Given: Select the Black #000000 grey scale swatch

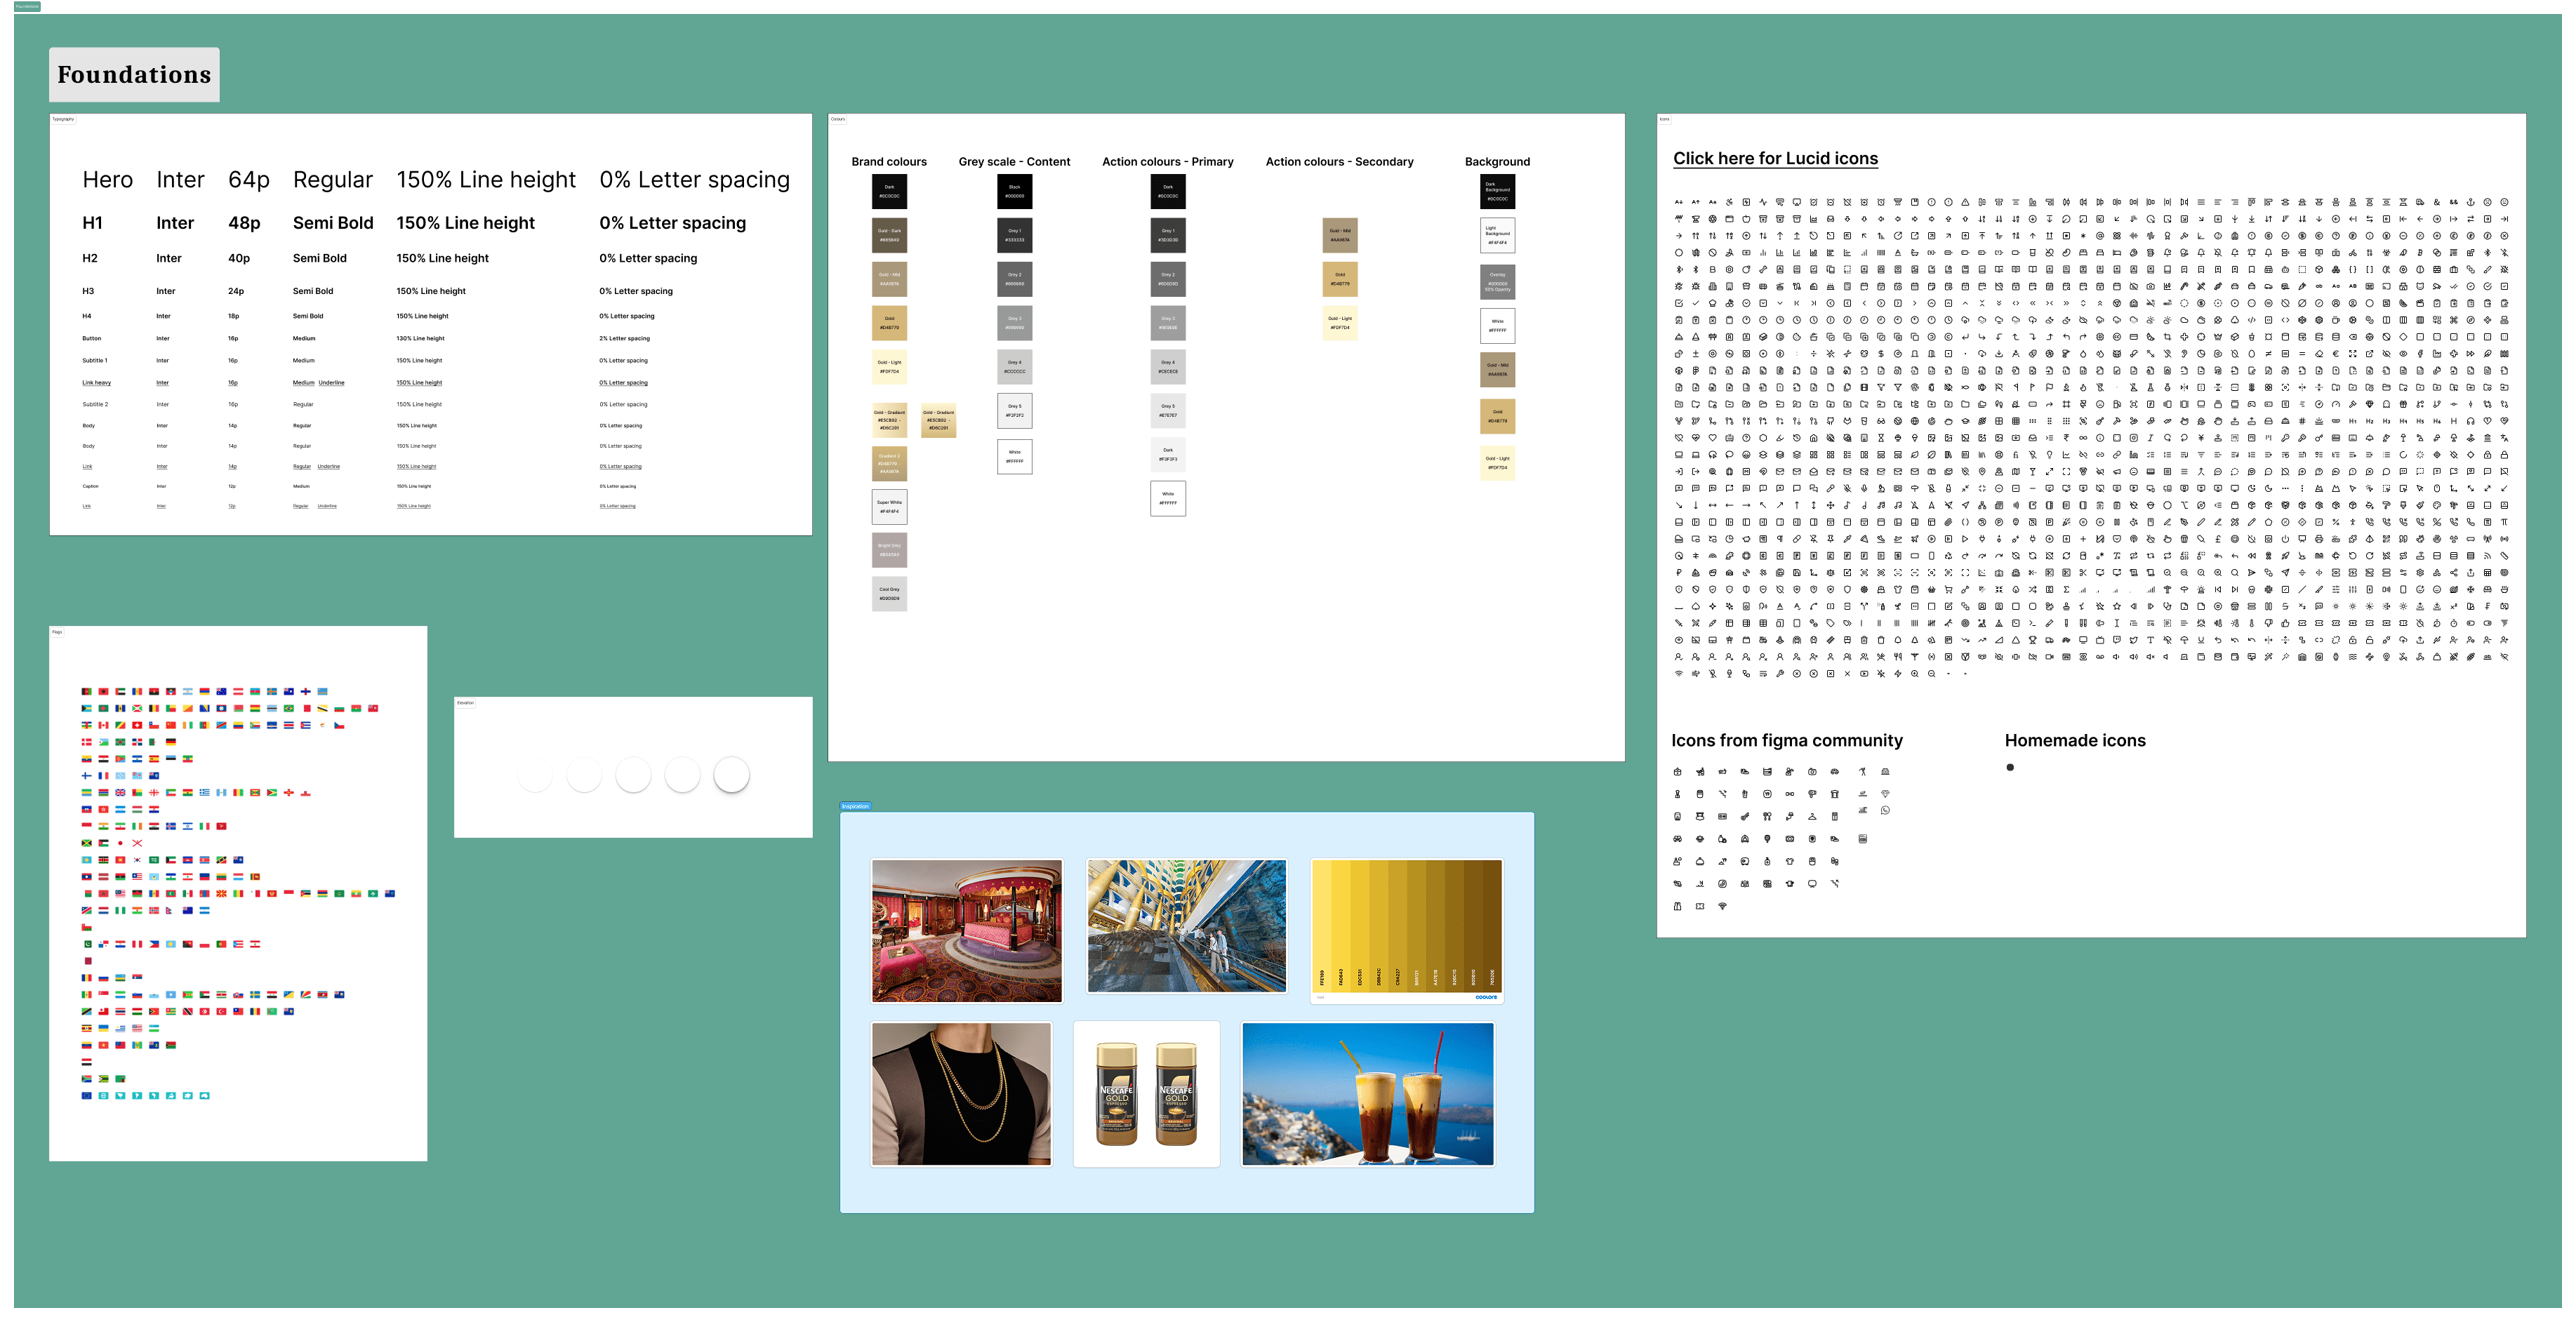Looking at the screenshot, I should tap(1014, 191).
